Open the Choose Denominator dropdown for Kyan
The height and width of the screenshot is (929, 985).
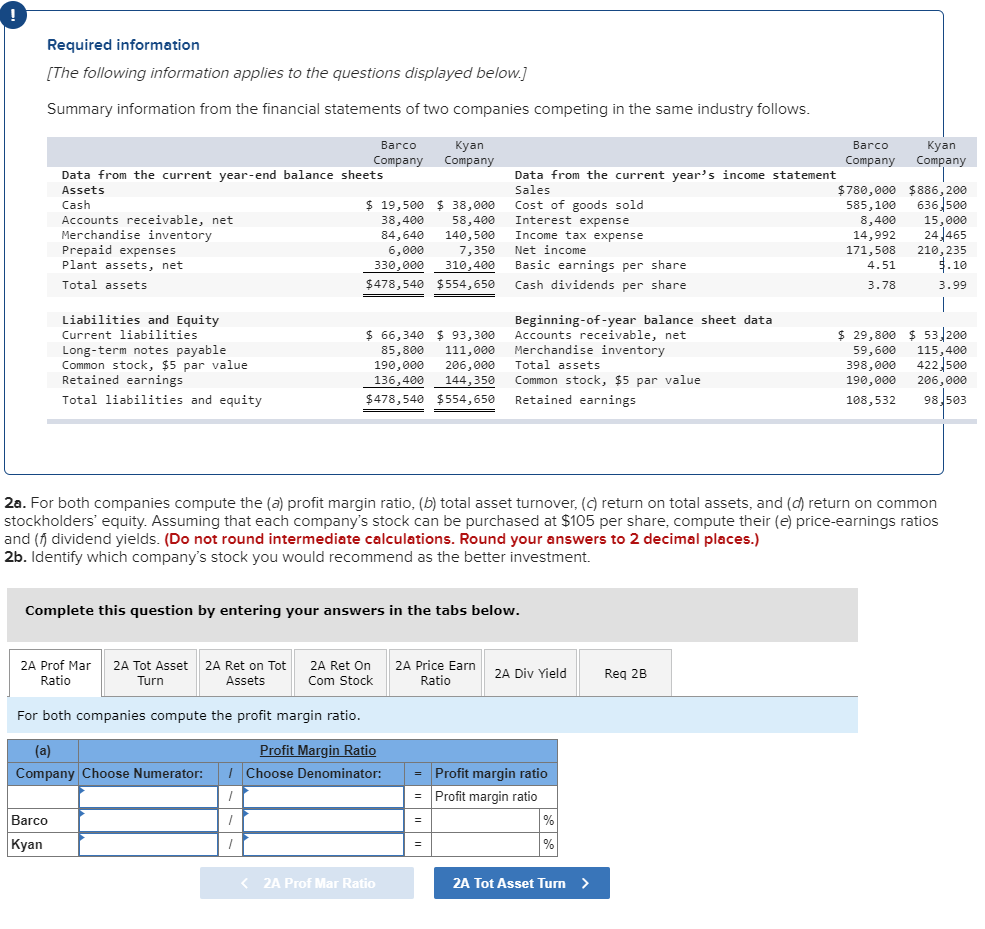(322, 843)
